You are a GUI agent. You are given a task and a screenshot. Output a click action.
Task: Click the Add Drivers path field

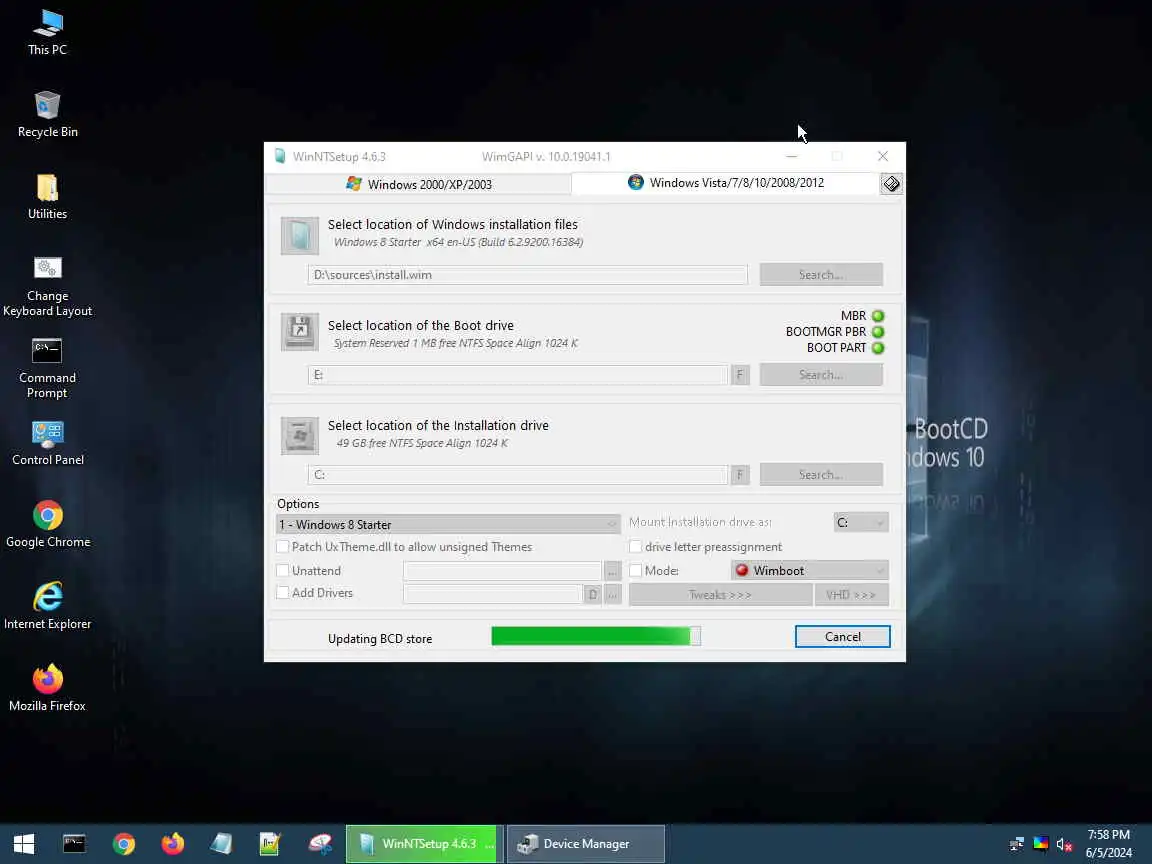[x=492, y=594]
